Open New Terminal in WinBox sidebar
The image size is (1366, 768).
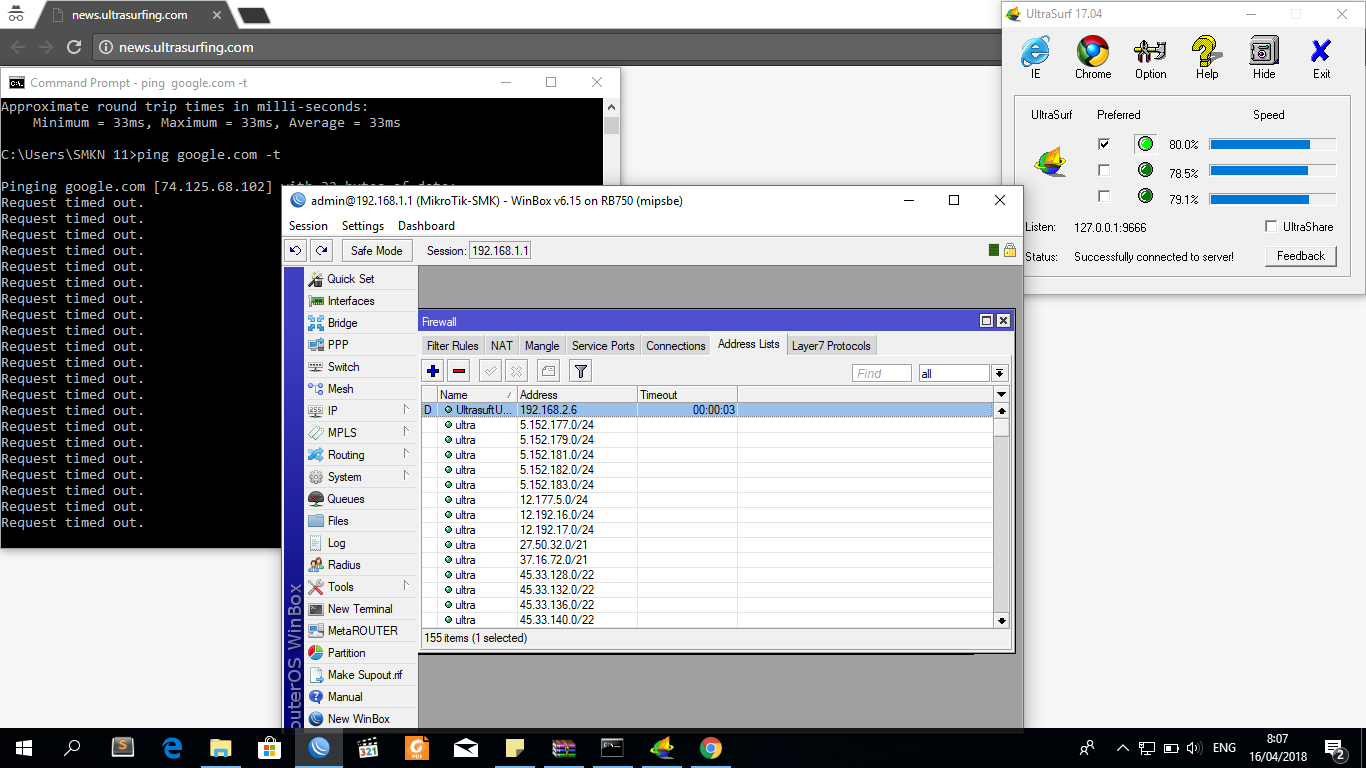pyautogui.click(x=351, y=609)
